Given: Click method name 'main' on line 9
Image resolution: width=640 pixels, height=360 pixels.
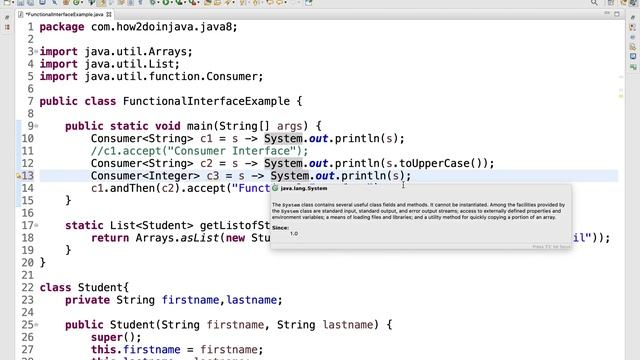Looking at the screenshot, I should pyautogui.click(x=200, y=126).
